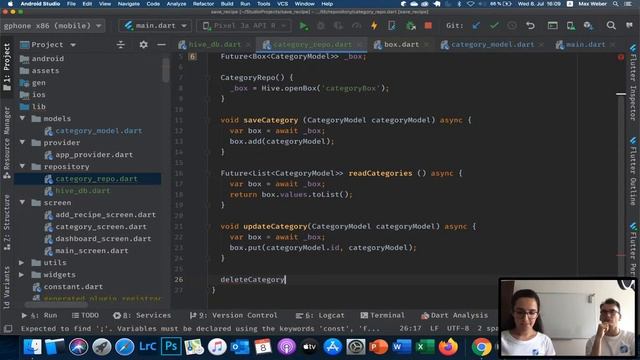Open the Version Control tool window
Viewport: 640px width, 360px height.
click(233, 316)
